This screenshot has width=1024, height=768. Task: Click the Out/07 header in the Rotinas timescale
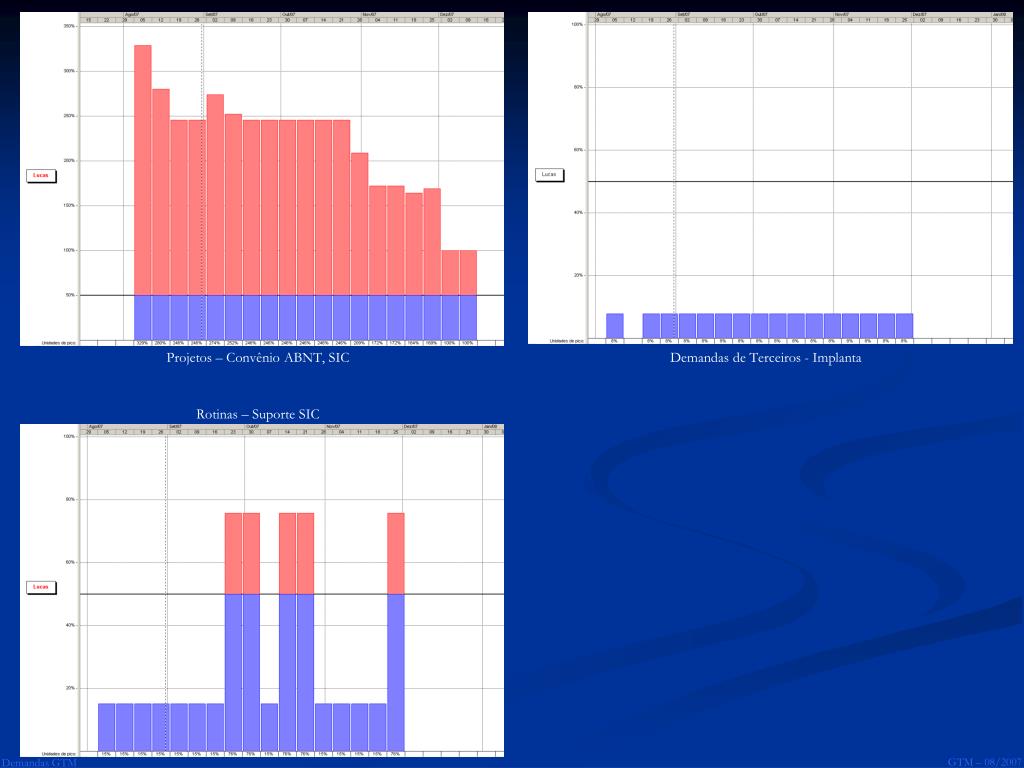point(252,426)
